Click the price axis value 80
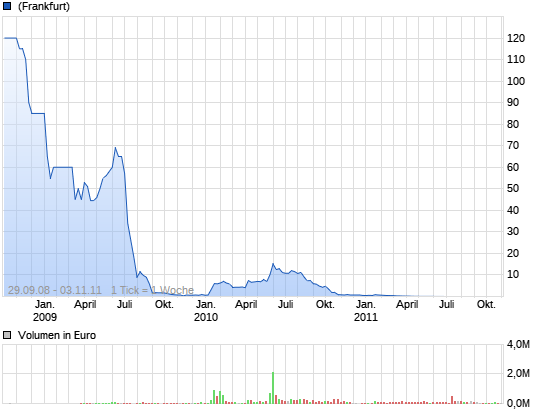 click(x=513, y=124)
